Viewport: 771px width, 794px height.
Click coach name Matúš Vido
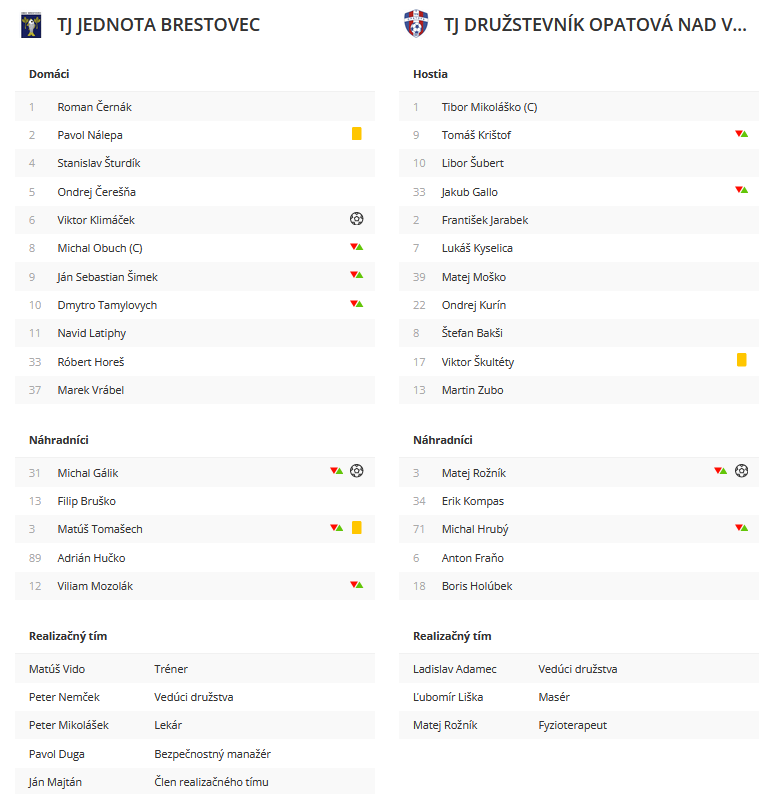57,669
